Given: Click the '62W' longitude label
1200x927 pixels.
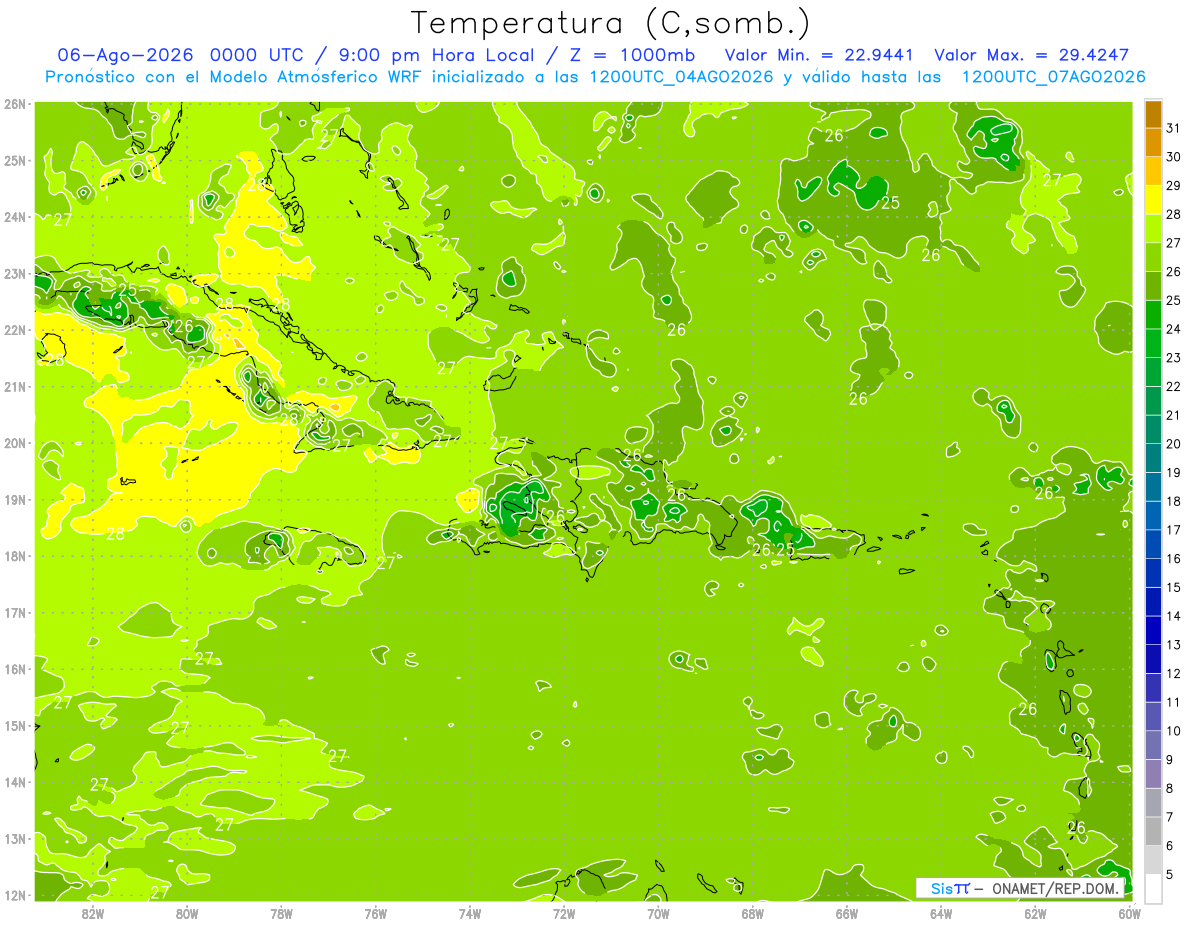Looking at the screenshot, I should 1035,913.
